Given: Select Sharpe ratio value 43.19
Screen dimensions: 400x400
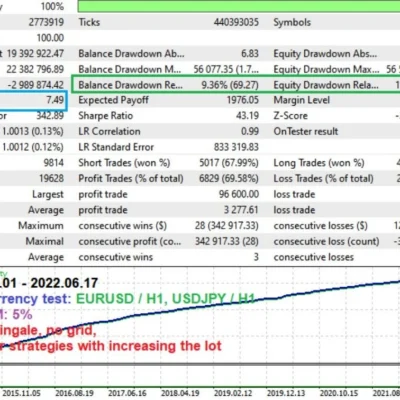Looking at the screenshot, I should (247, 116).
